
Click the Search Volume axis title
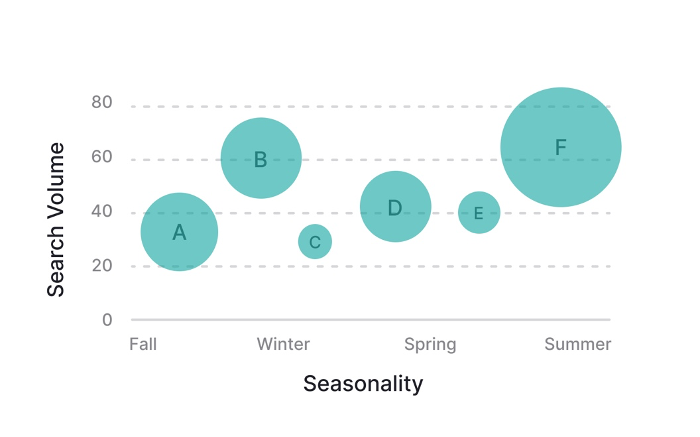coord(56,219)
